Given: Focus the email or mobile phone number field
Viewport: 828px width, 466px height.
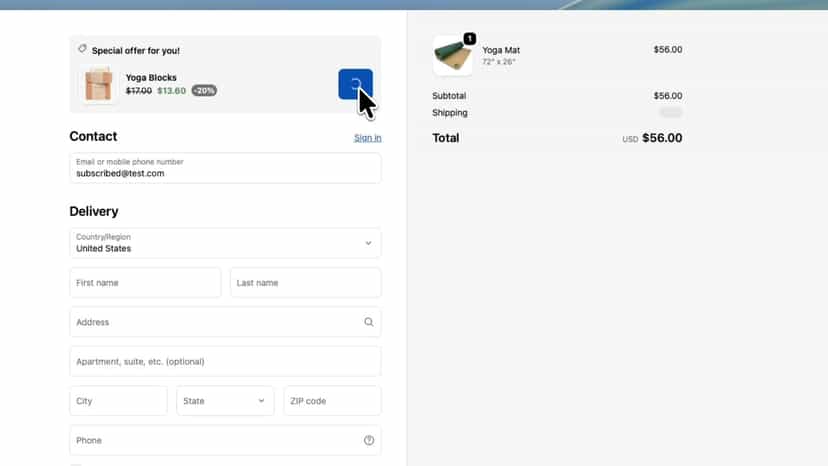Looking at the screenshot, I should [225, 168].
